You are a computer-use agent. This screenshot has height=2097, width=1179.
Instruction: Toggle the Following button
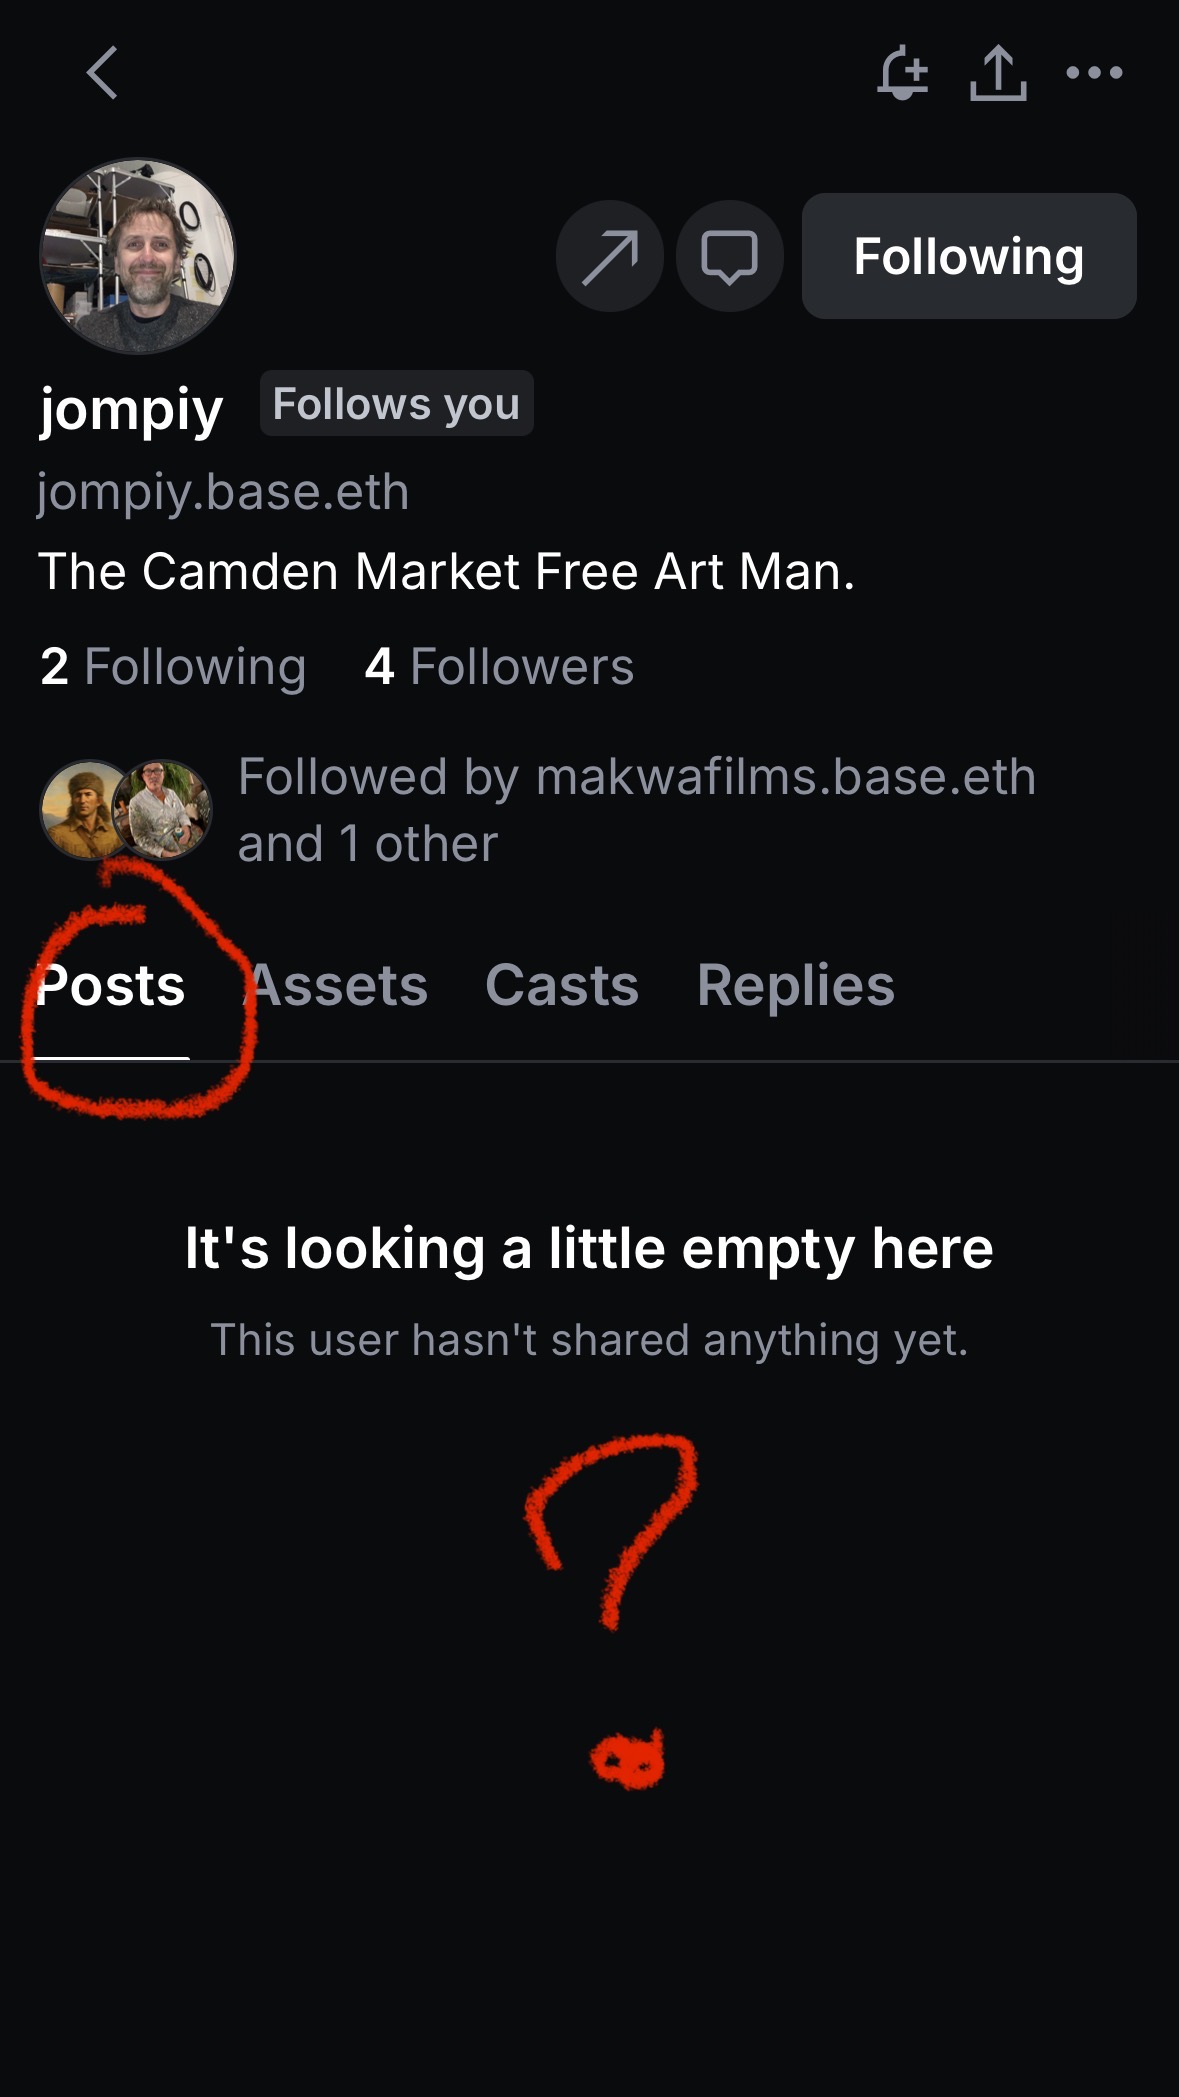(968, 257)
